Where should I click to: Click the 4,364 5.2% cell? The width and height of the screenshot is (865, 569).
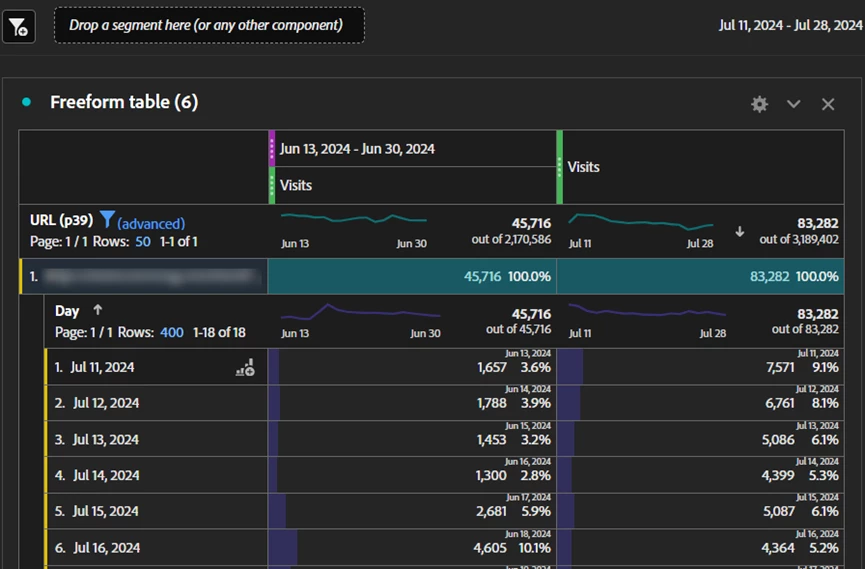701,547
